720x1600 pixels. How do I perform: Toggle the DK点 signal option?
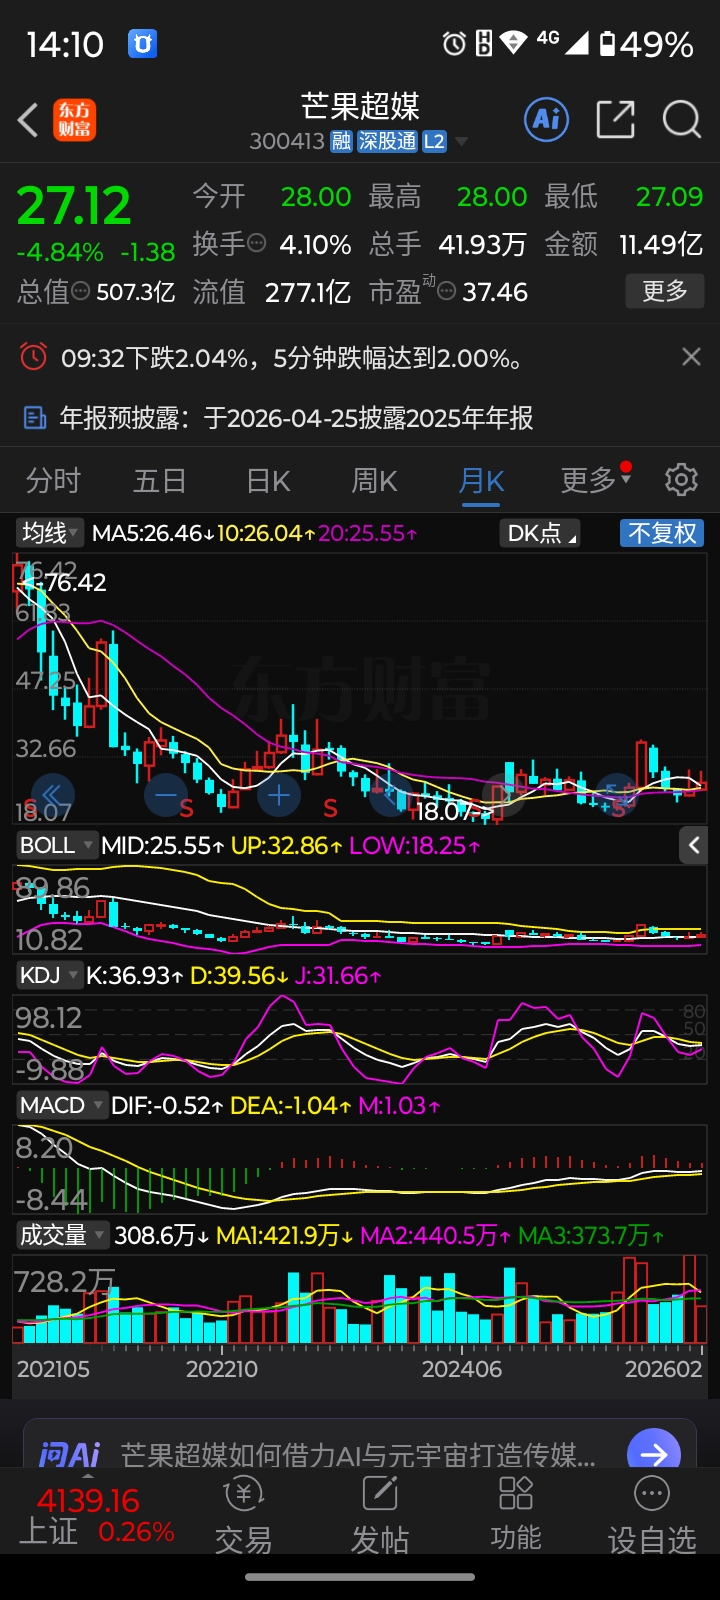click(x=541, y=533)
